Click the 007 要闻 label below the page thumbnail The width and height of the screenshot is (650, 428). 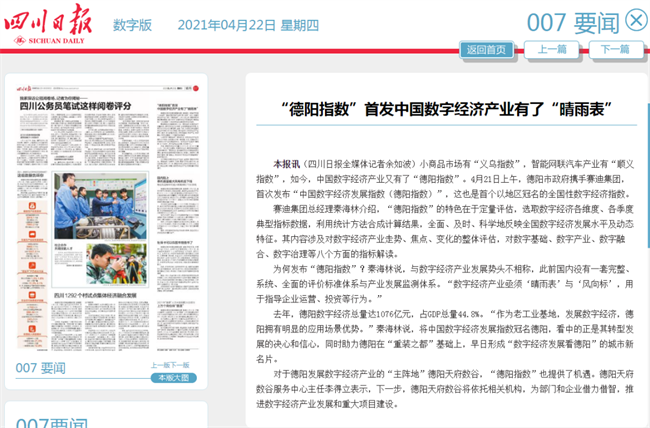tap(41, 368)
